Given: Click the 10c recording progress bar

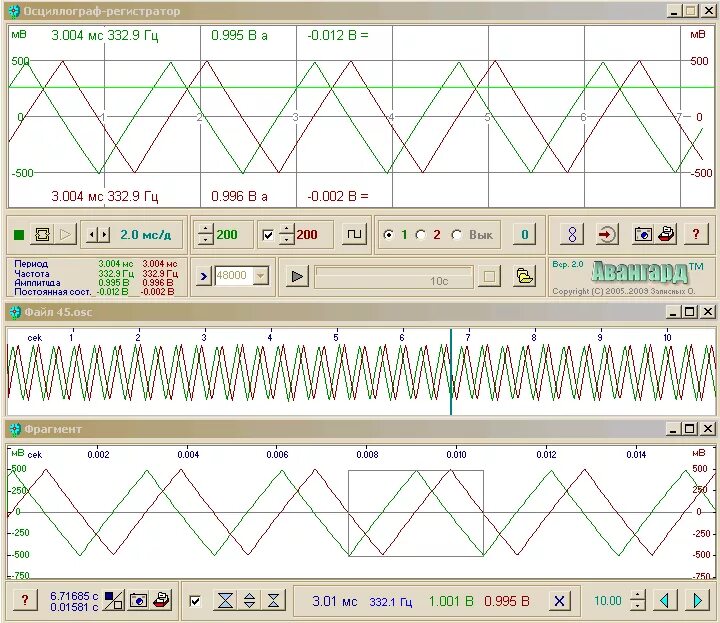Looking at the screenshot, I should [394, 277].
